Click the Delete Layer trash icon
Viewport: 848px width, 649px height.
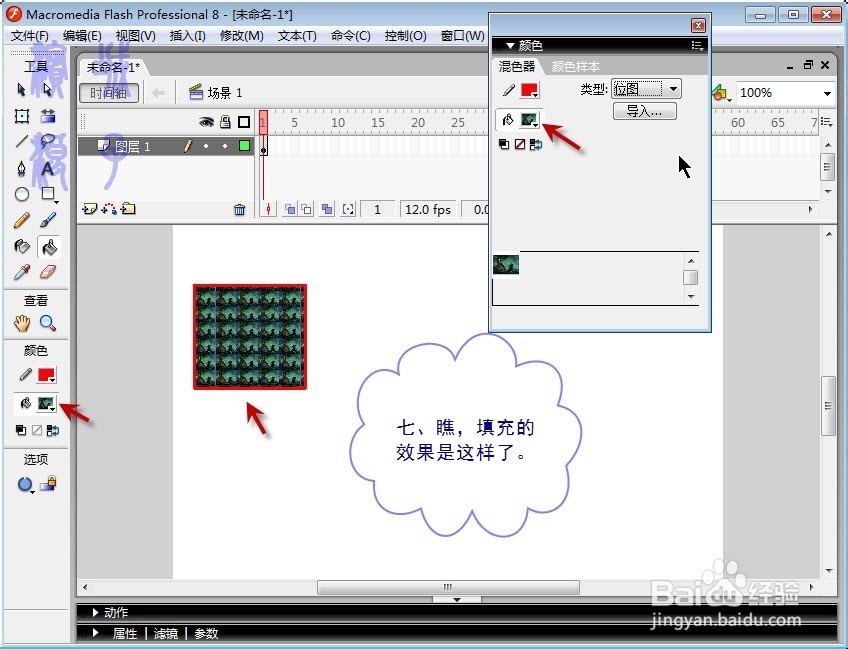click(239, 209)
